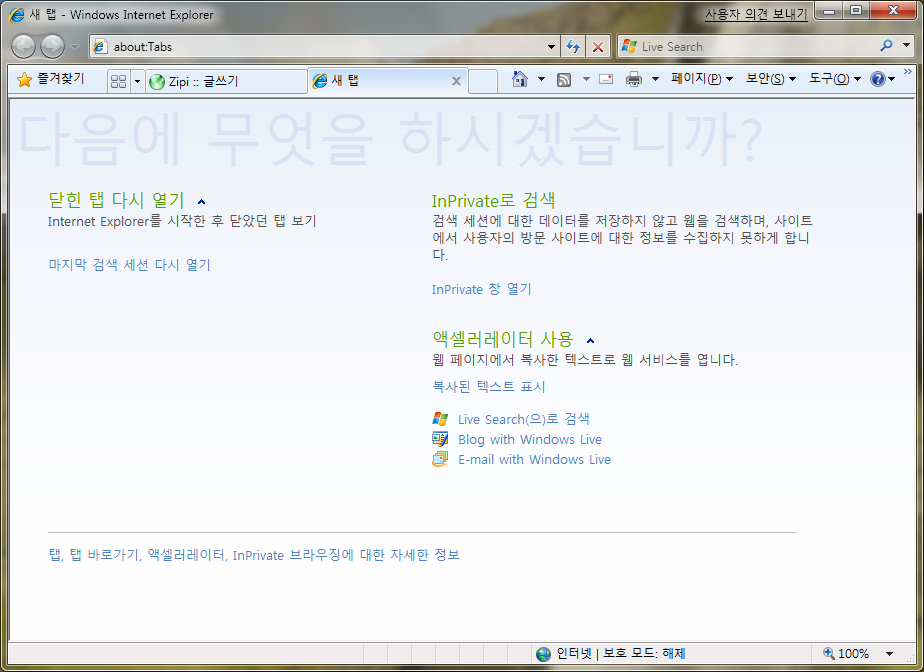Click the Stop loading red X icon
The height and width of the screenshot is (672, 924).
(x=598, y=47)
